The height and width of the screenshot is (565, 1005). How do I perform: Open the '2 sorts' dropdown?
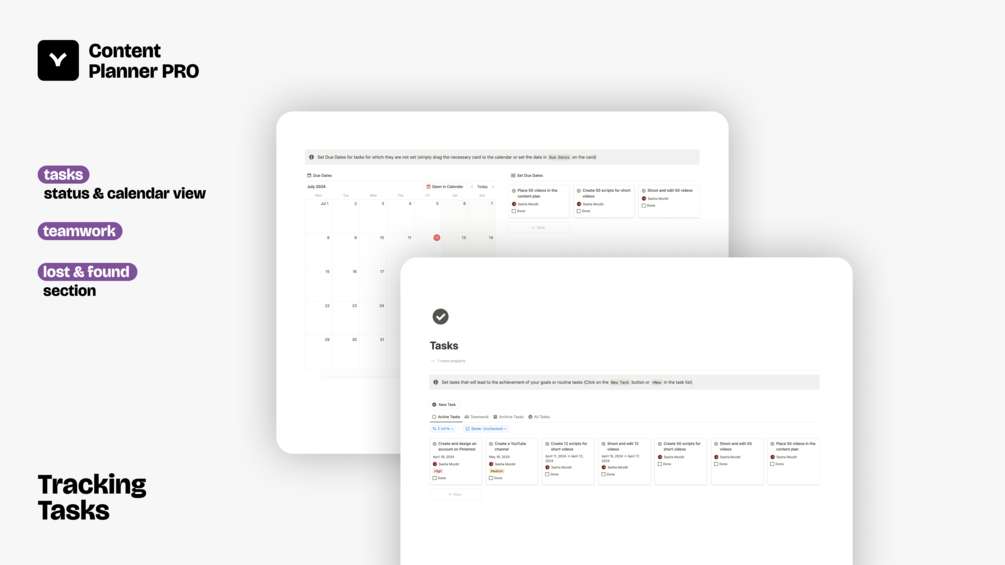click(443, 429)
